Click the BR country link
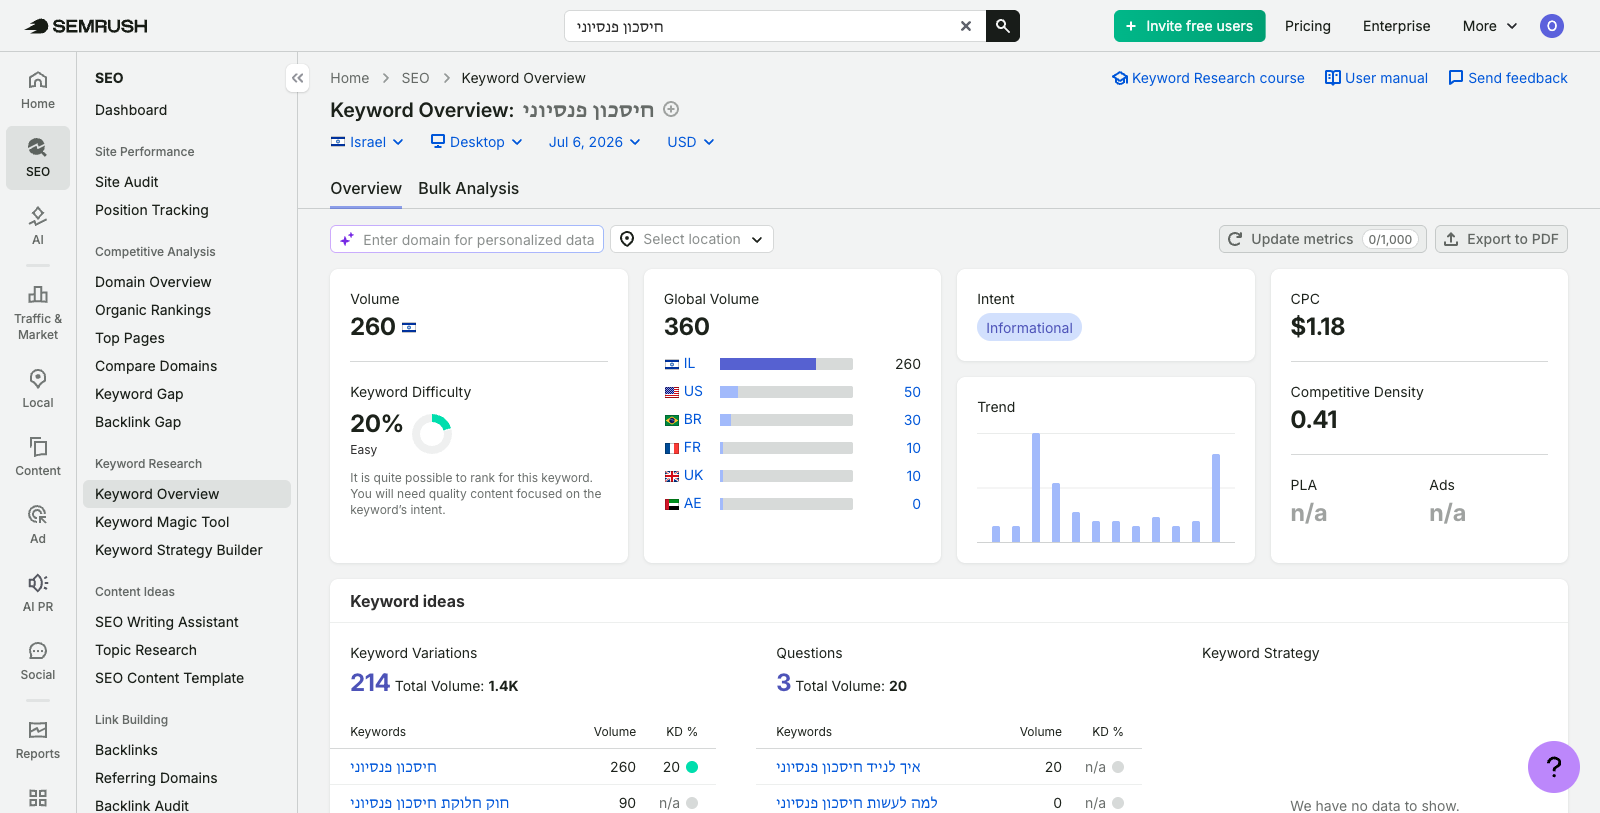The height and width of the screenshot is (813, 1600). click(x=693, y=420)
